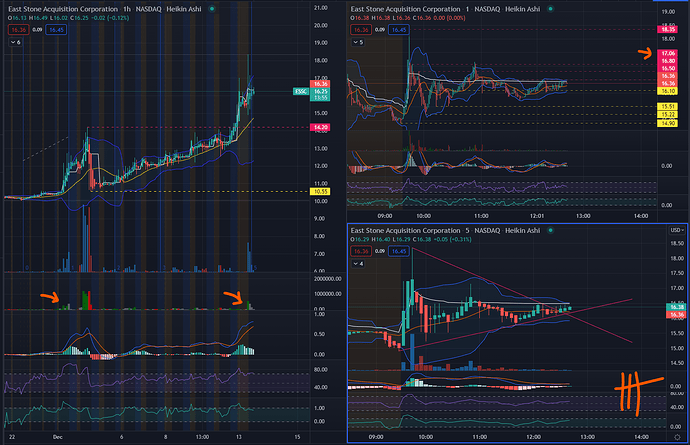
Task: Click the market status dot on 1-minute chart
Action: pyautogui.click(x=551, y=9)
